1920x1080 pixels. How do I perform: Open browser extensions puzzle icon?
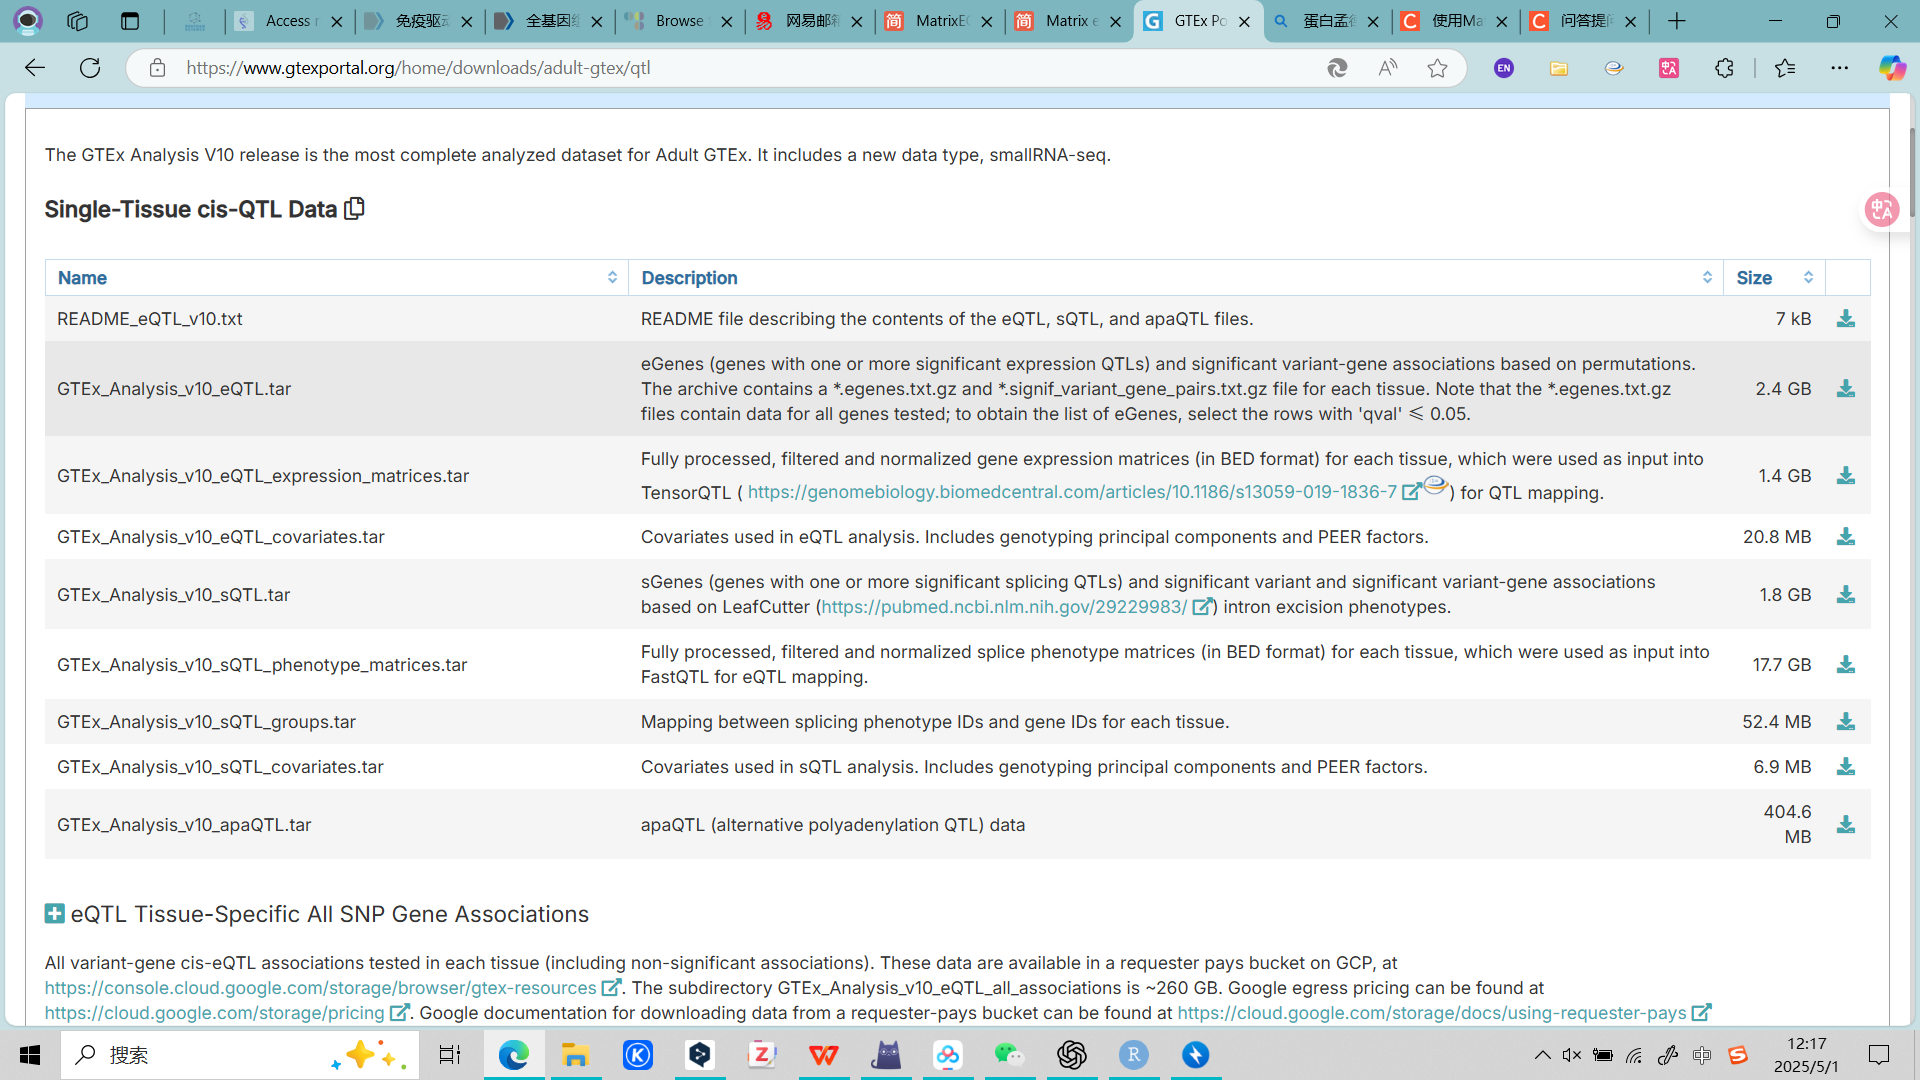coord(1724,68)
